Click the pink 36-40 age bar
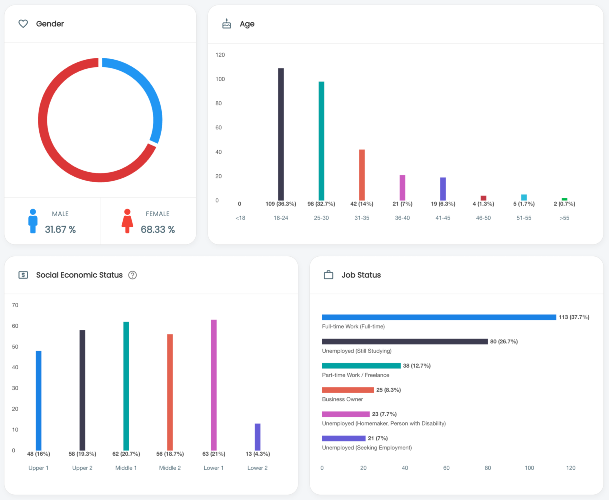The width and height of the screenshot is (609, 500). [x=402, y=188]
